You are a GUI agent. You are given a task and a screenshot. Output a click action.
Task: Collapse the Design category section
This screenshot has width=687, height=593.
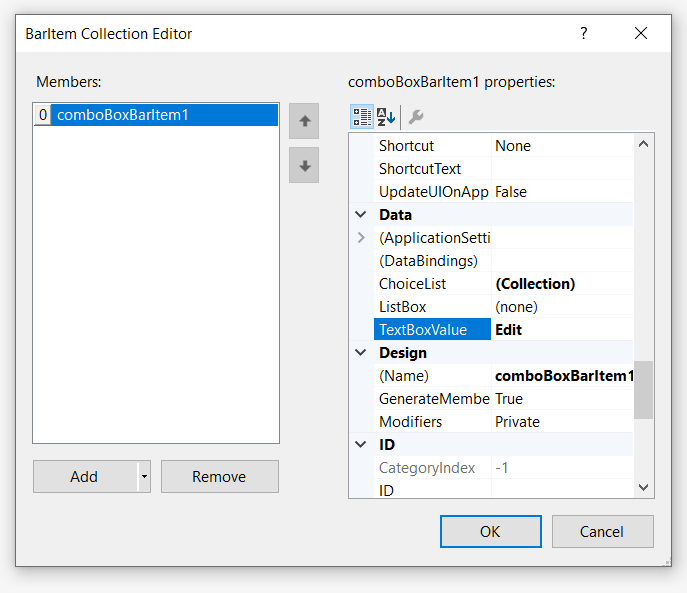pyautogui.click(x=361, y=353)
